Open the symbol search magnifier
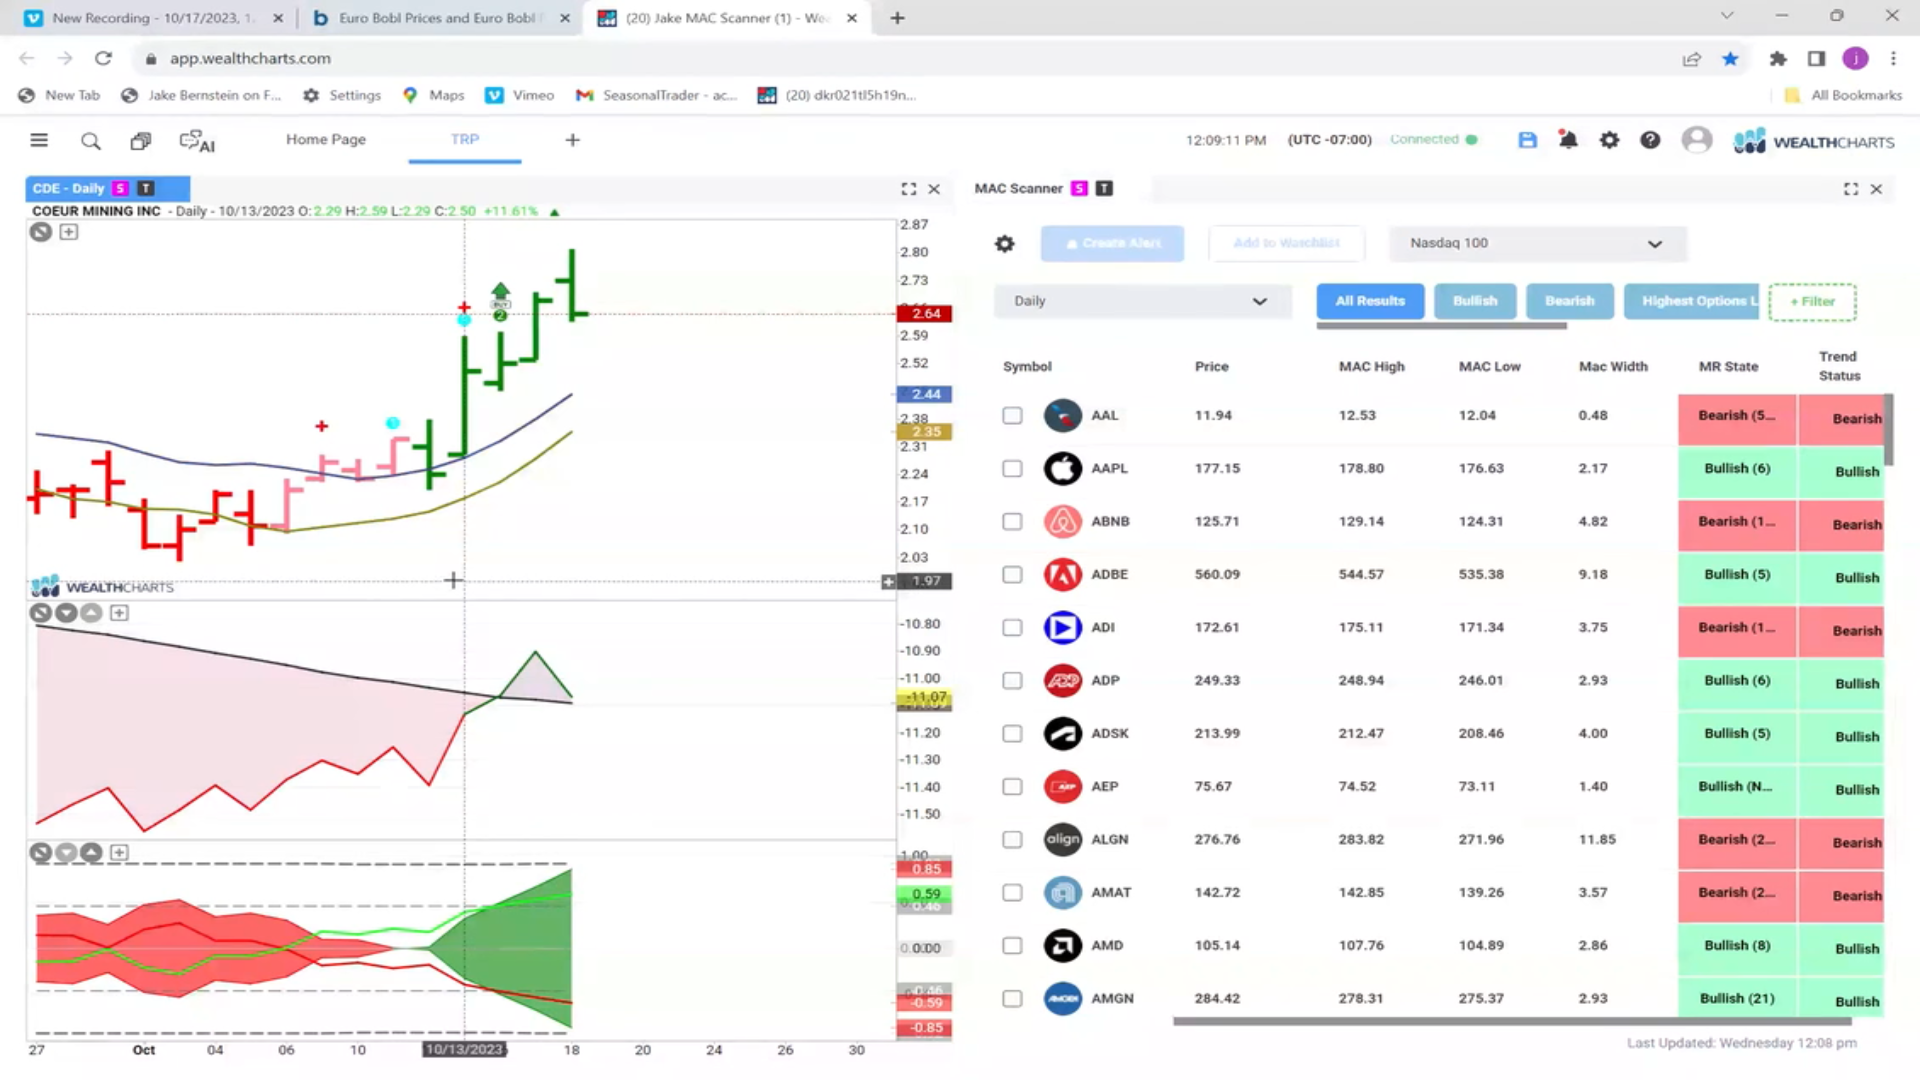Viewport: 1920px width, 1080px height. pyautogui.click(x=91, y=141)
